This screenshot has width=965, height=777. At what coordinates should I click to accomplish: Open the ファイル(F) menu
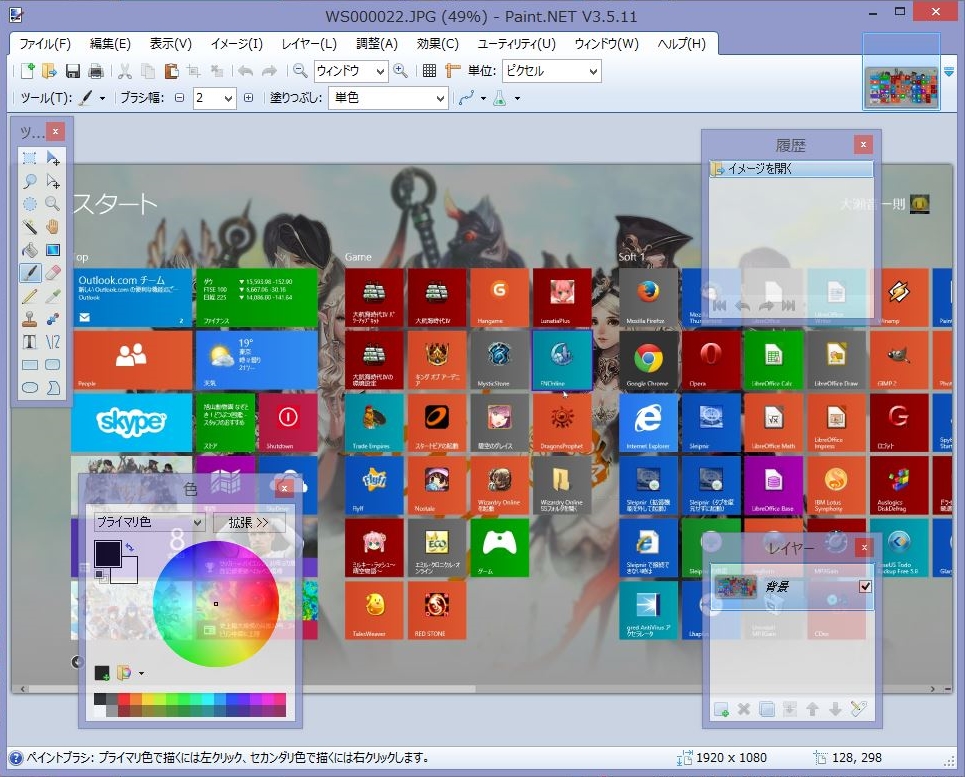[x=45, y=44]
